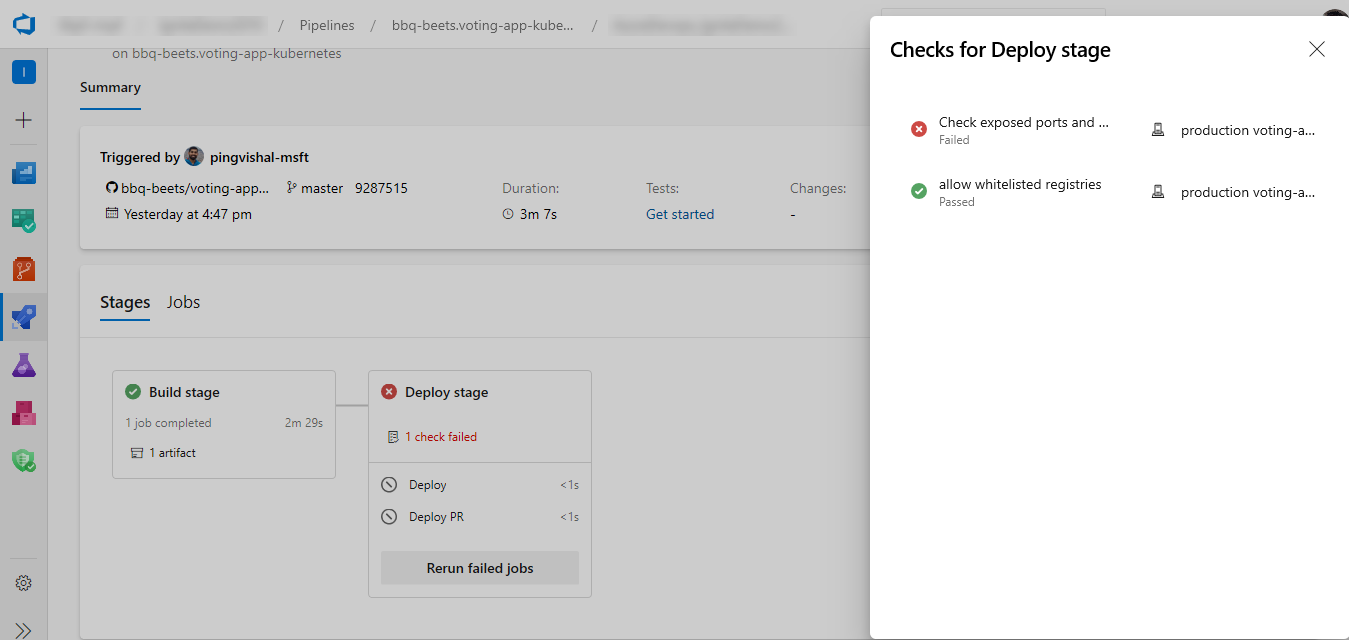The image size is (1349, 640).
Task: Open Artifacts from the sidebar
Action: (23, 413)
